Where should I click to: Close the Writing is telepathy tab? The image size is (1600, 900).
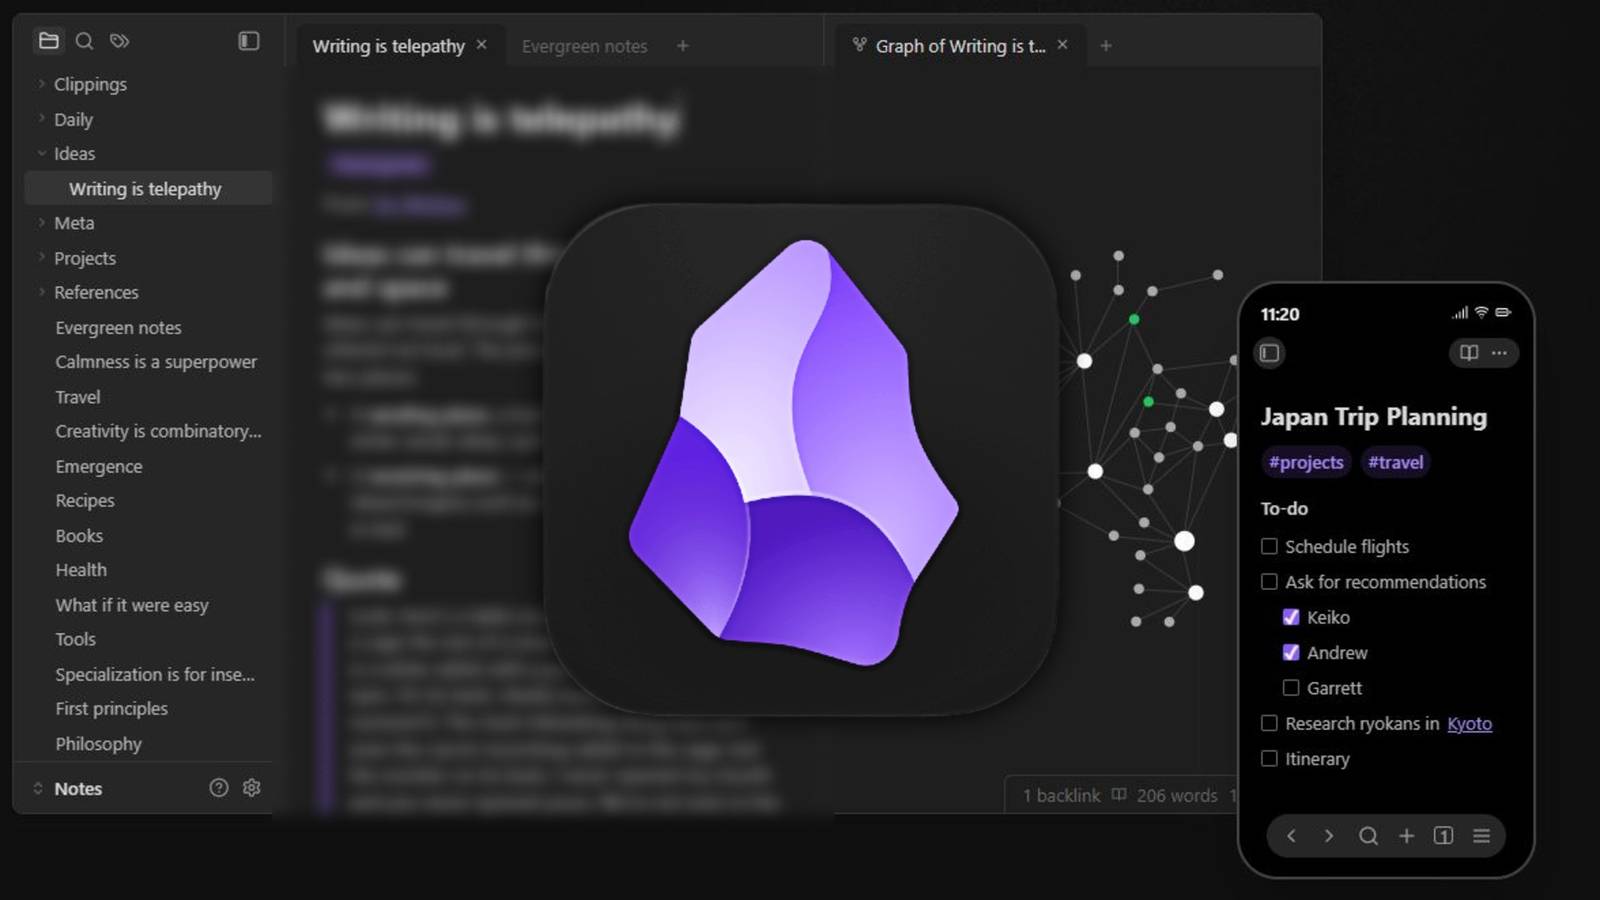pyautogui.click(x=482, y=45)
